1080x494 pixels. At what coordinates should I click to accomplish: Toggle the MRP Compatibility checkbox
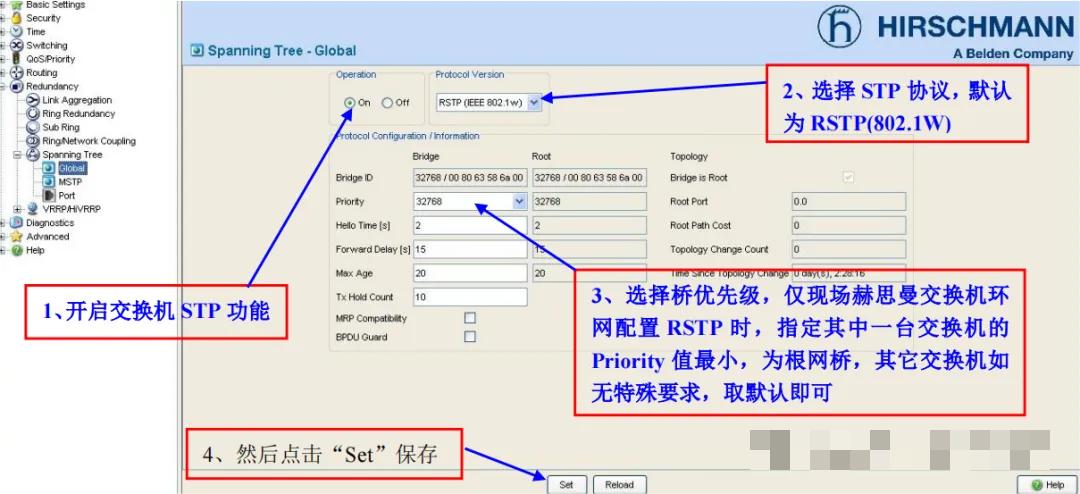pyautogui.click(x=470, y=318)
